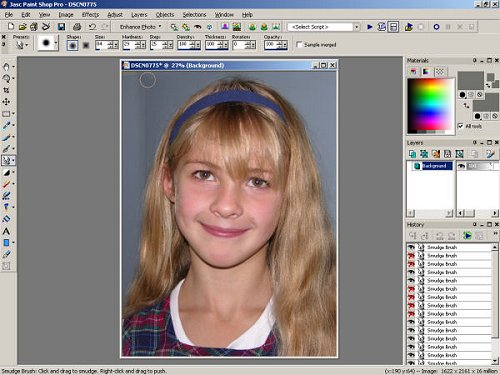This screenshot has height=375, width=500.
Task: Open the Help menu
Action: click(247, 15)
